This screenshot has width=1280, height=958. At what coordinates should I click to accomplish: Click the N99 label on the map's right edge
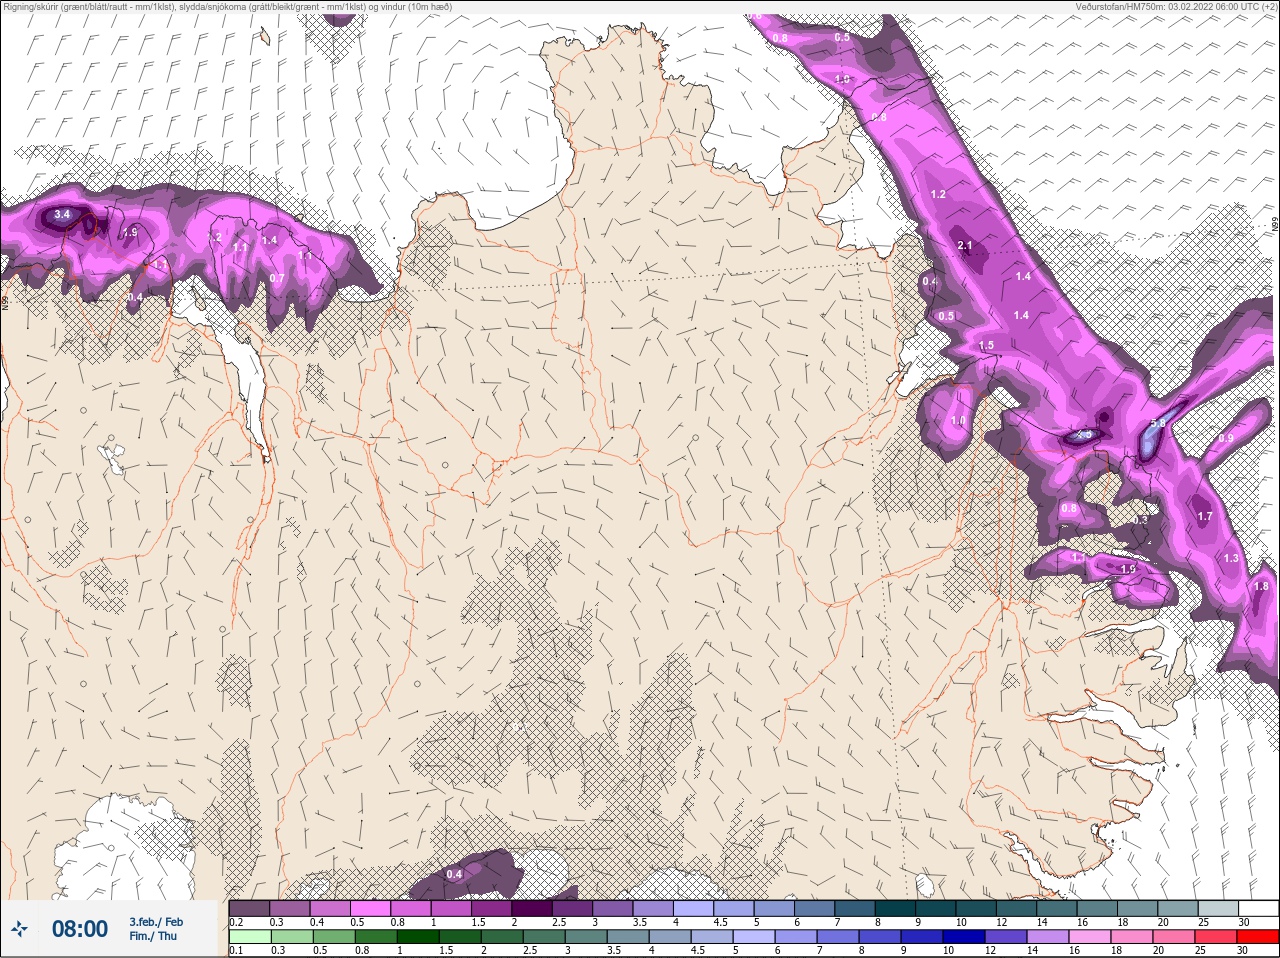pos(1275,226)
